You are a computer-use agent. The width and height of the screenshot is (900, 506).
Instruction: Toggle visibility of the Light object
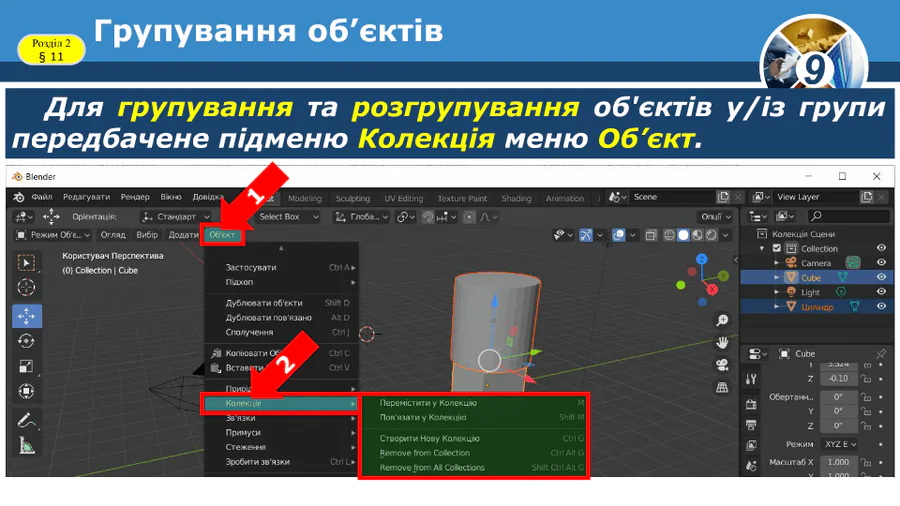[881, 292]
